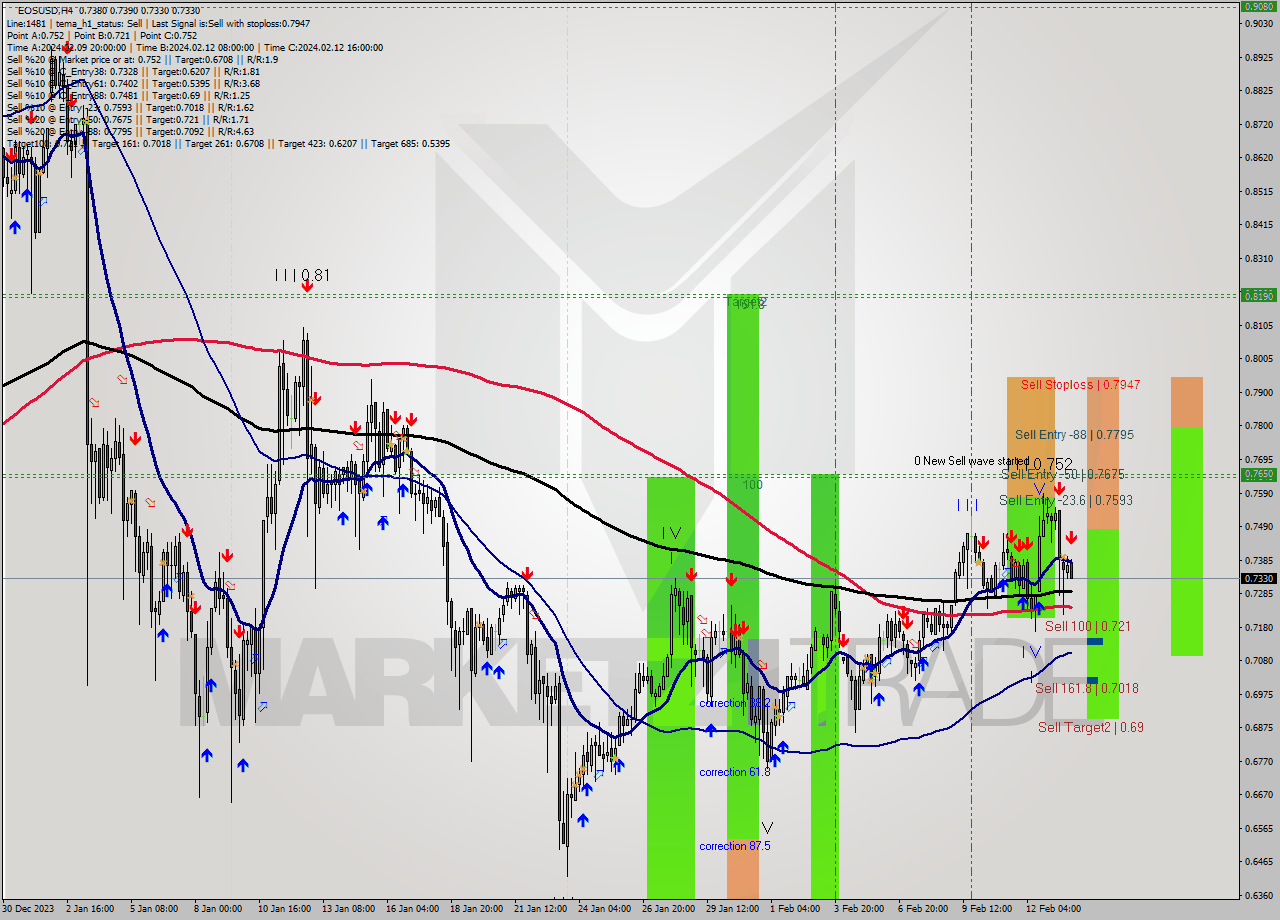Click the green 0.7650 price tag on axis
1280x920 pixels.
[x=1258, y=474]
